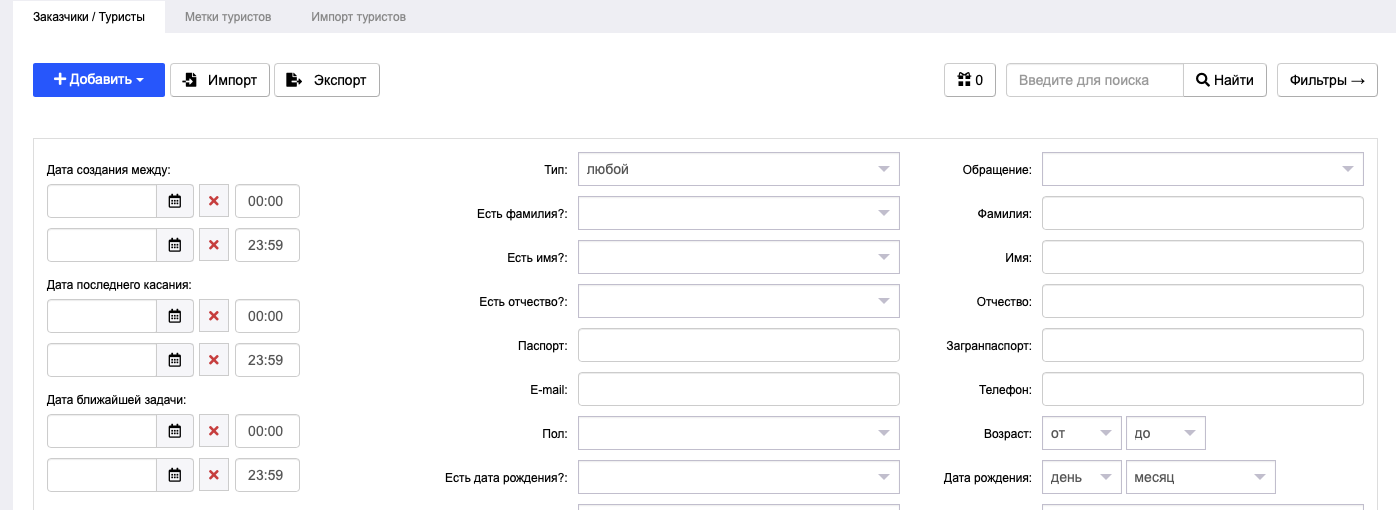Open the Тип dropdown showing любой
The height and width of the screenshot is (510, 1396).
tap(739, 169)
